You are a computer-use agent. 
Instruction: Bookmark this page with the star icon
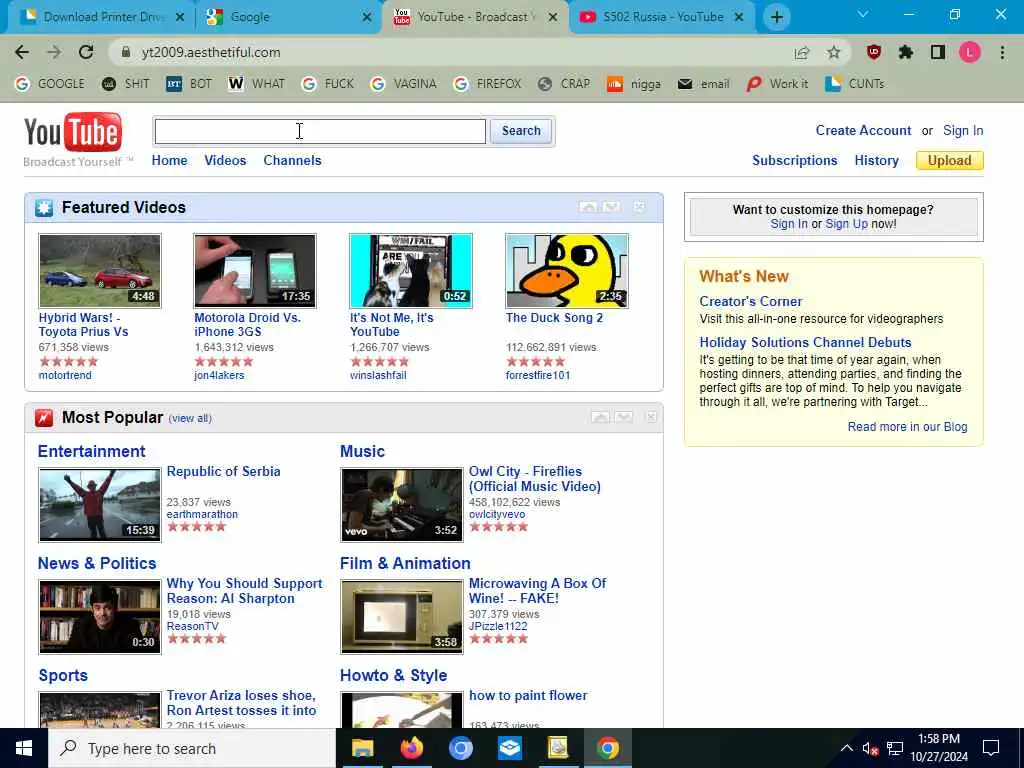(x=833, y=52)
